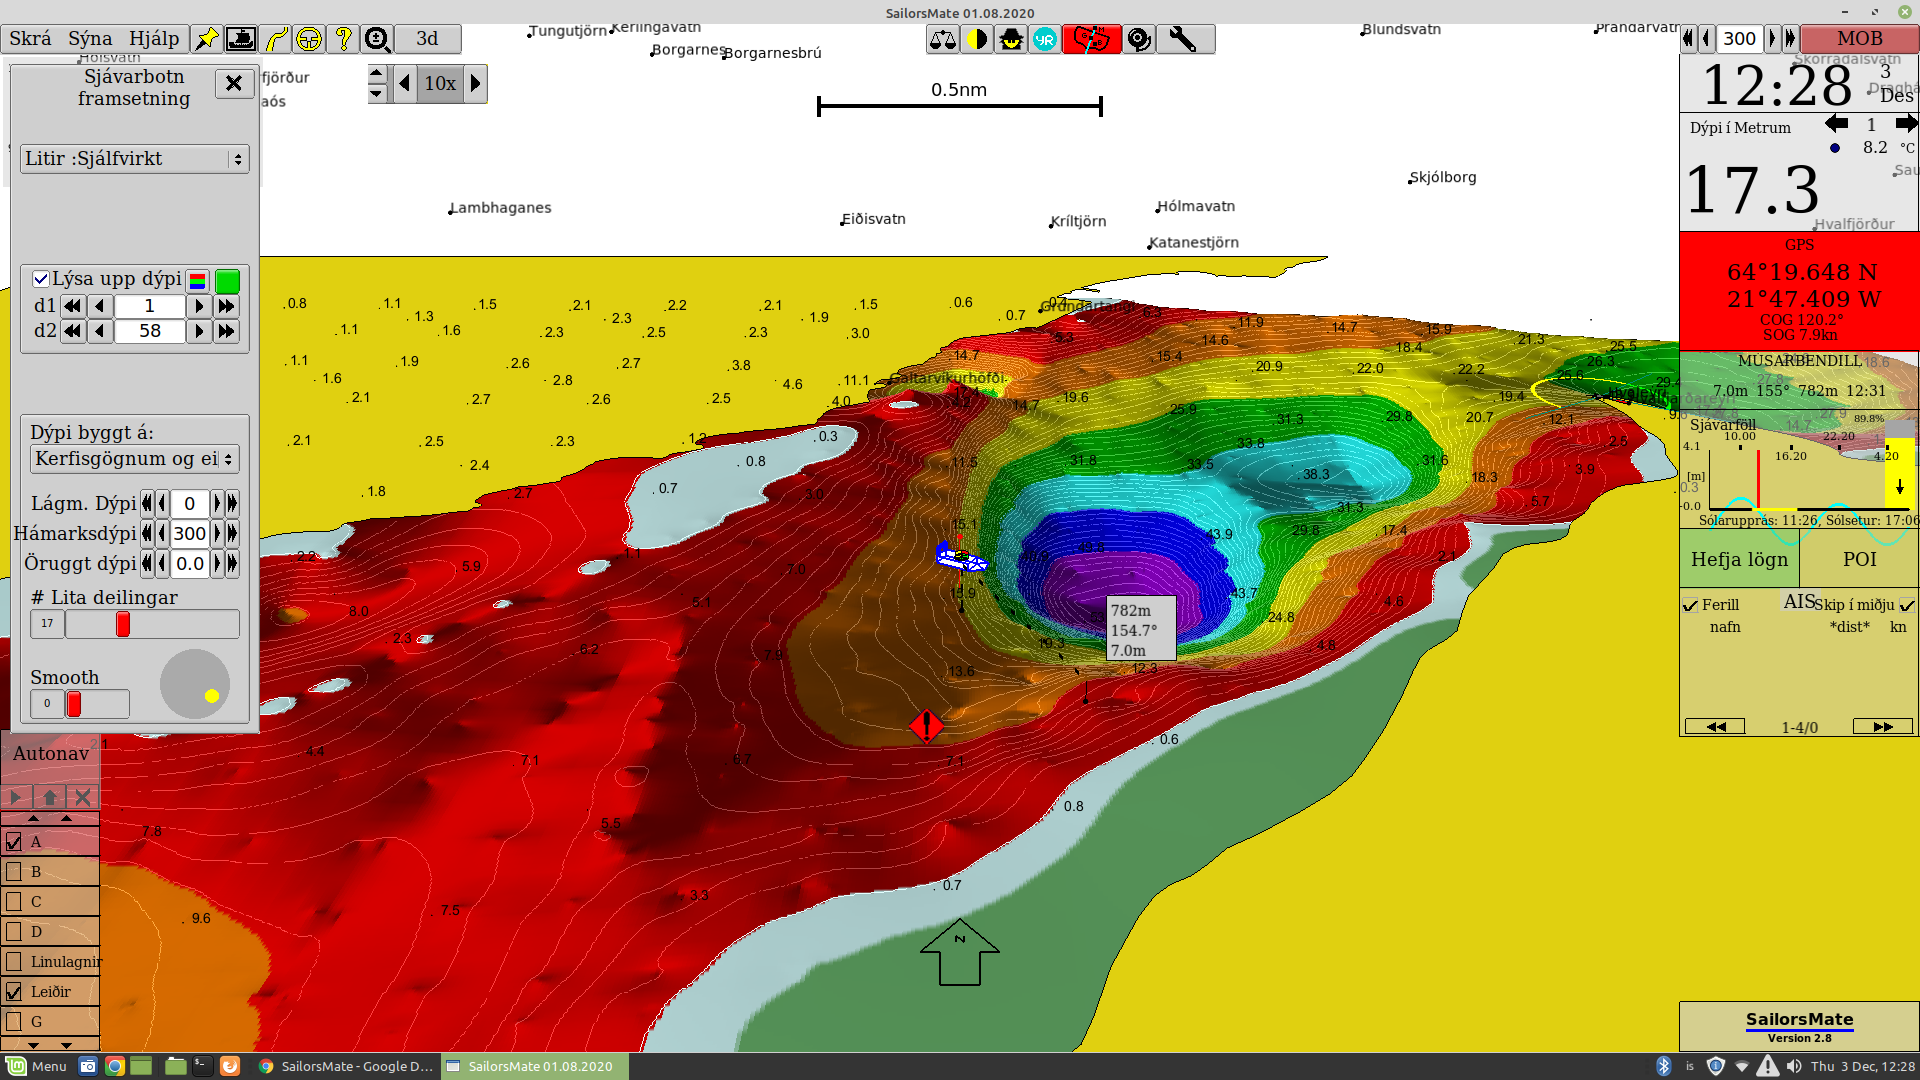Viewport: 1920px width, 1080px height.
Task: Click the Autonav up-arrow icon
Action: pyautogui.click(x=49, y=797)
